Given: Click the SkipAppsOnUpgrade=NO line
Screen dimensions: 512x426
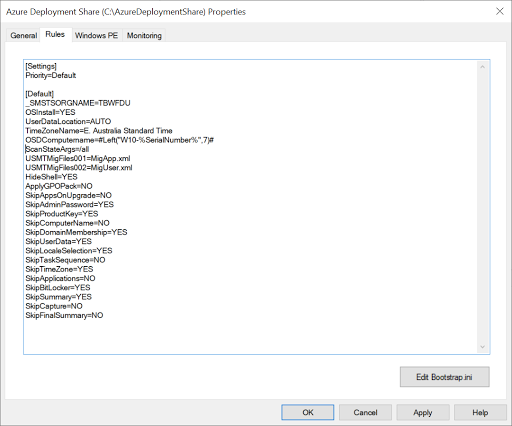Looking at the screenshot, I should [69, 195].
